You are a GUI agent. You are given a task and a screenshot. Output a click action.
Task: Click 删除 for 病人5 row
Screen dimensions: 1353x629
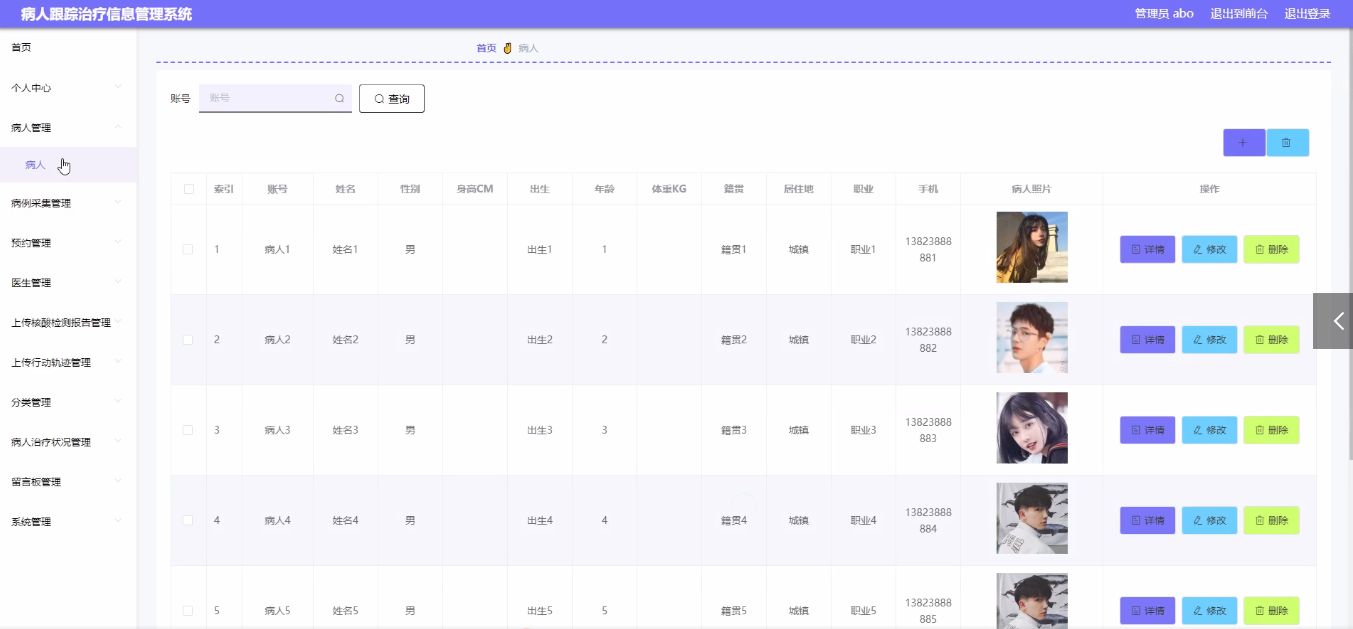tap(1271, 610)
